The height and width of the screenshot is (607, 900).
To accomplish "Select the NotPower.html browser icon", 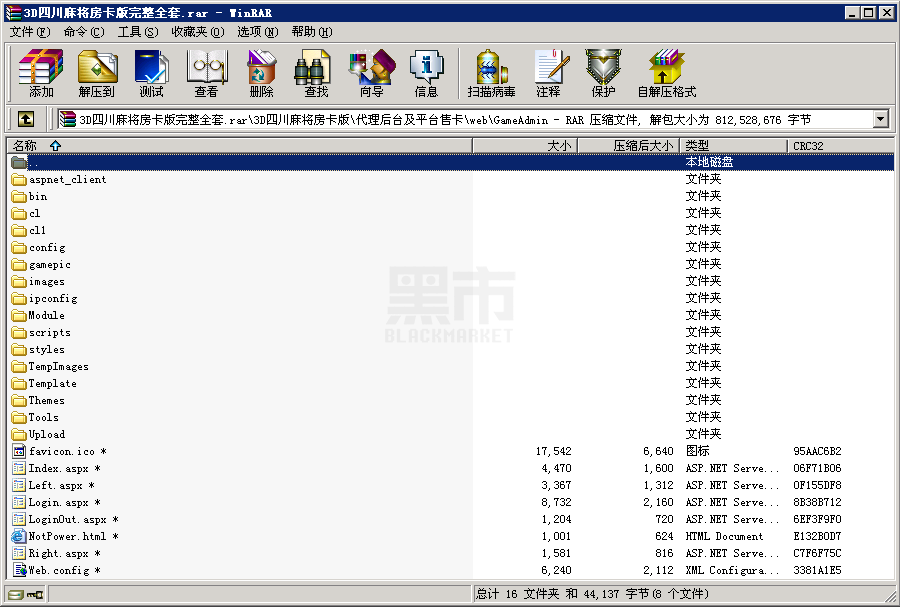I will click(x=19, y=536).
